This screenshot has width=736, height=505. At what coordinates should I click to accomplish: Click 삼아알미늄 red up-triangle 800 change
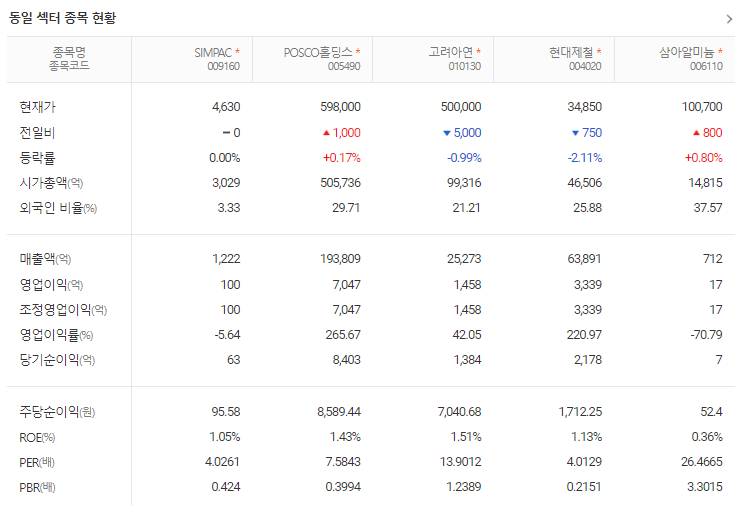[x=707, y=133]
